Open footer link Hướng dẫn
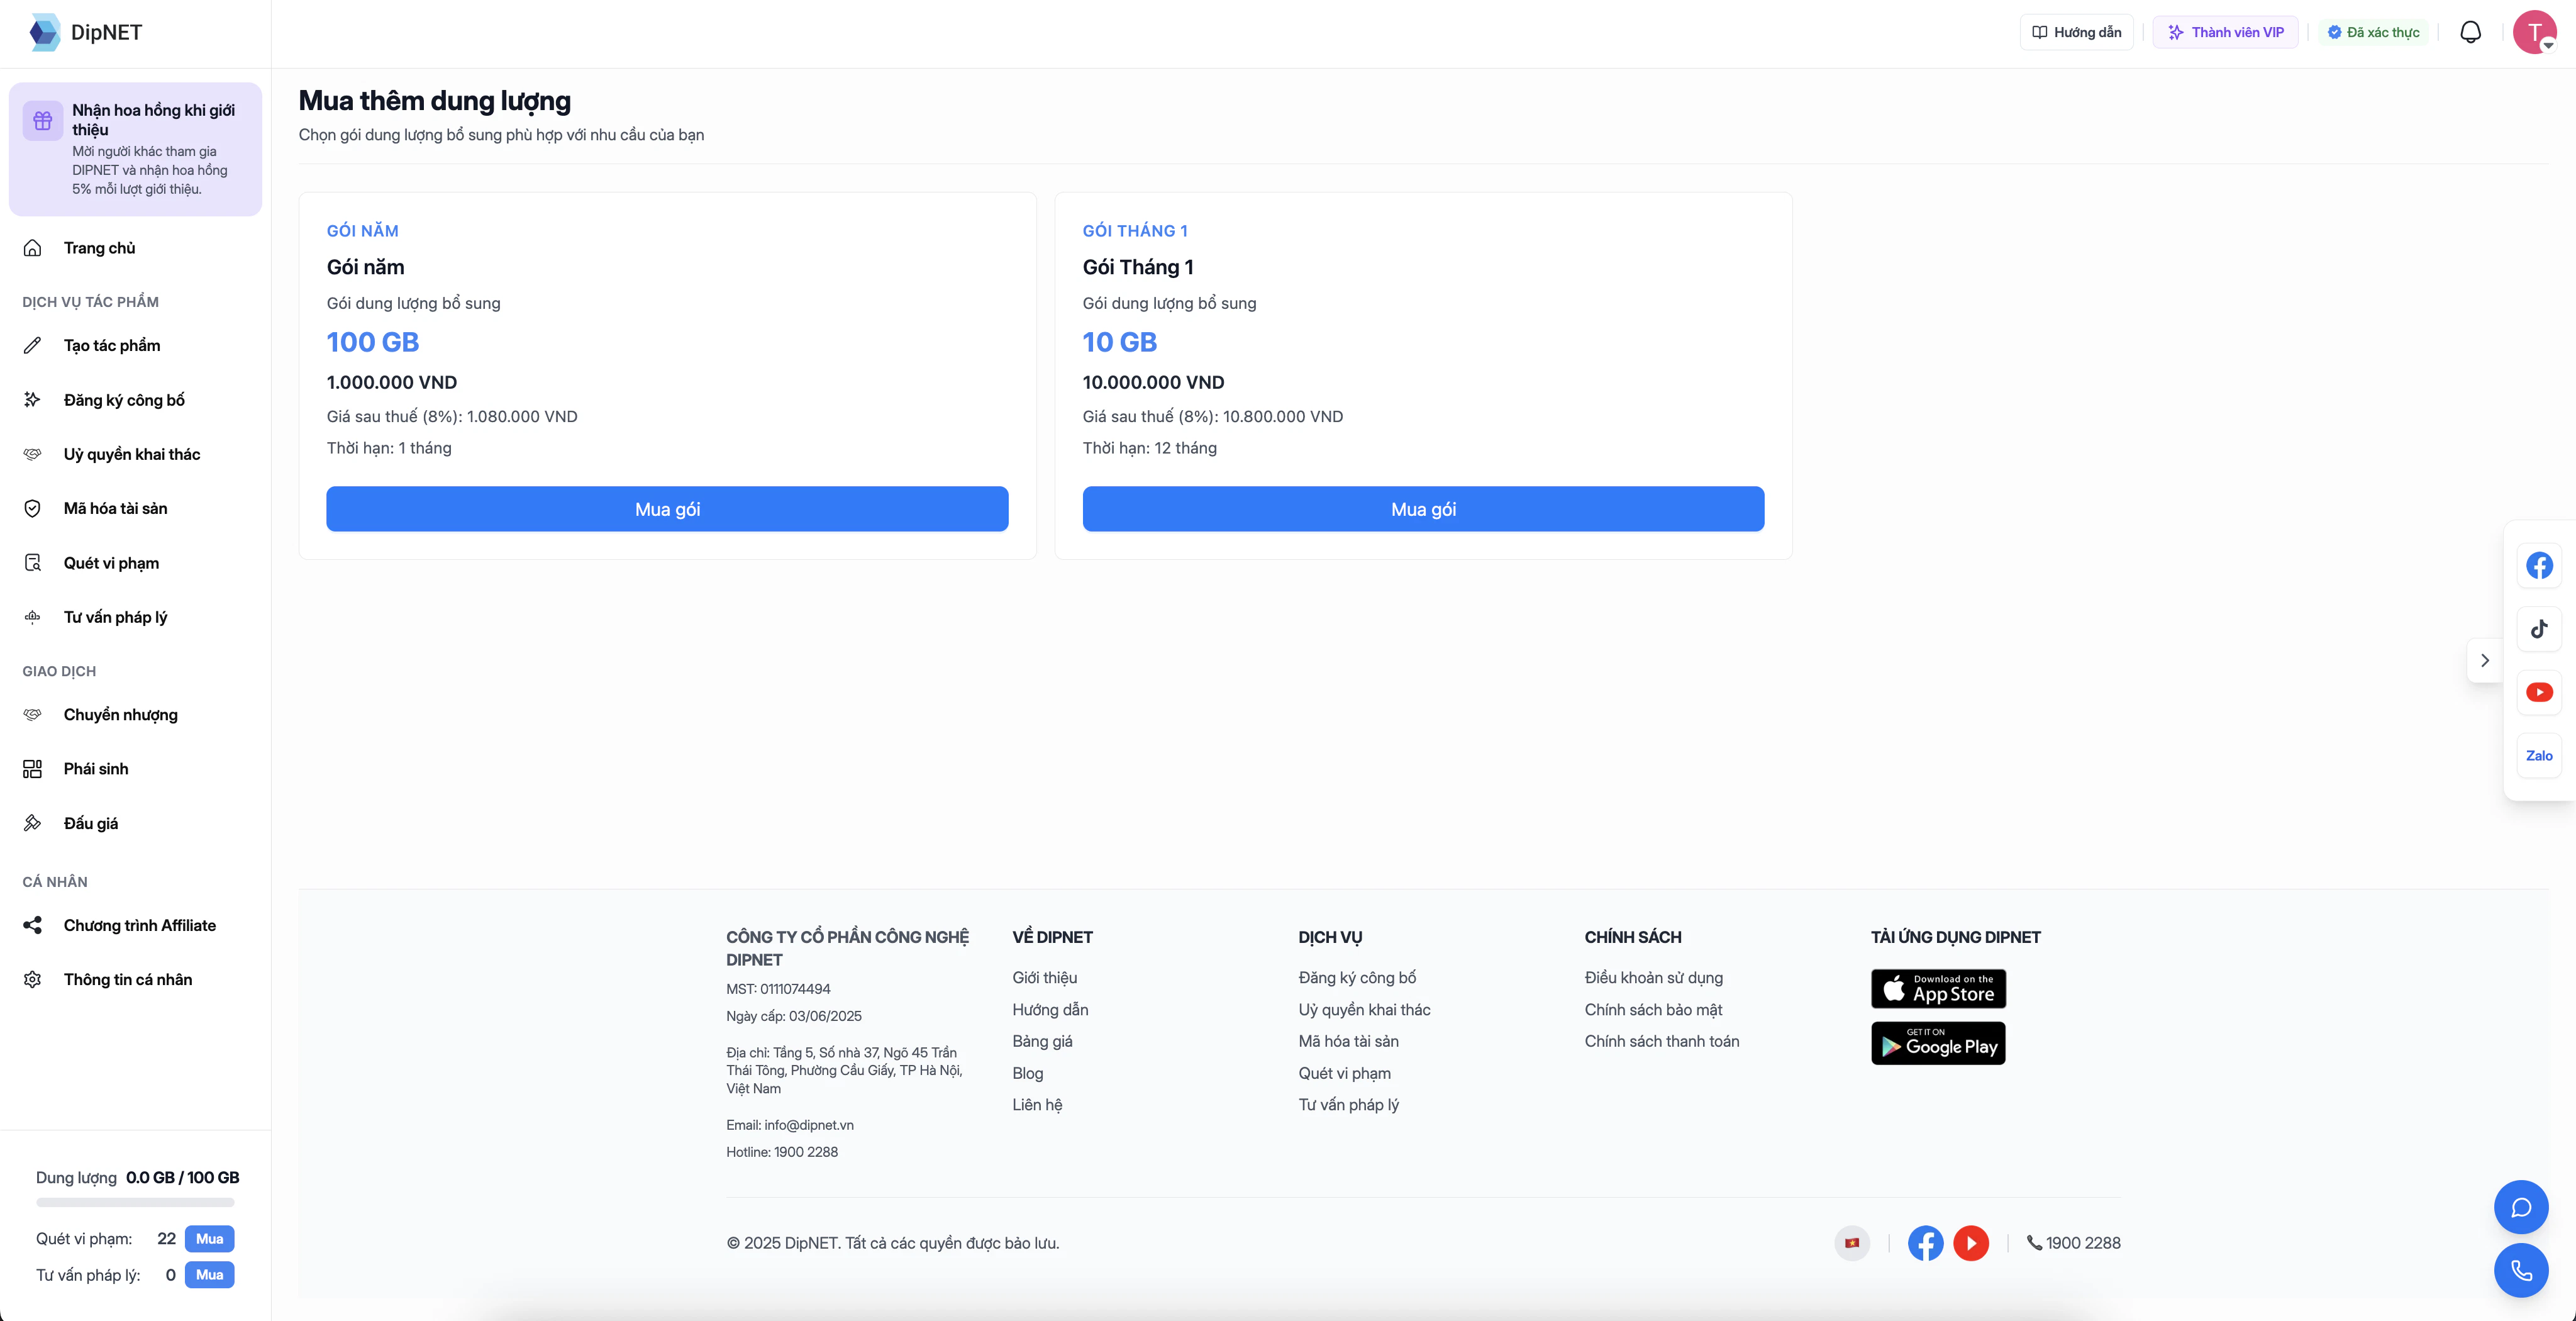Screen dimensions: 2576x1321 pyautogui.click(x=1050, y=1010)
